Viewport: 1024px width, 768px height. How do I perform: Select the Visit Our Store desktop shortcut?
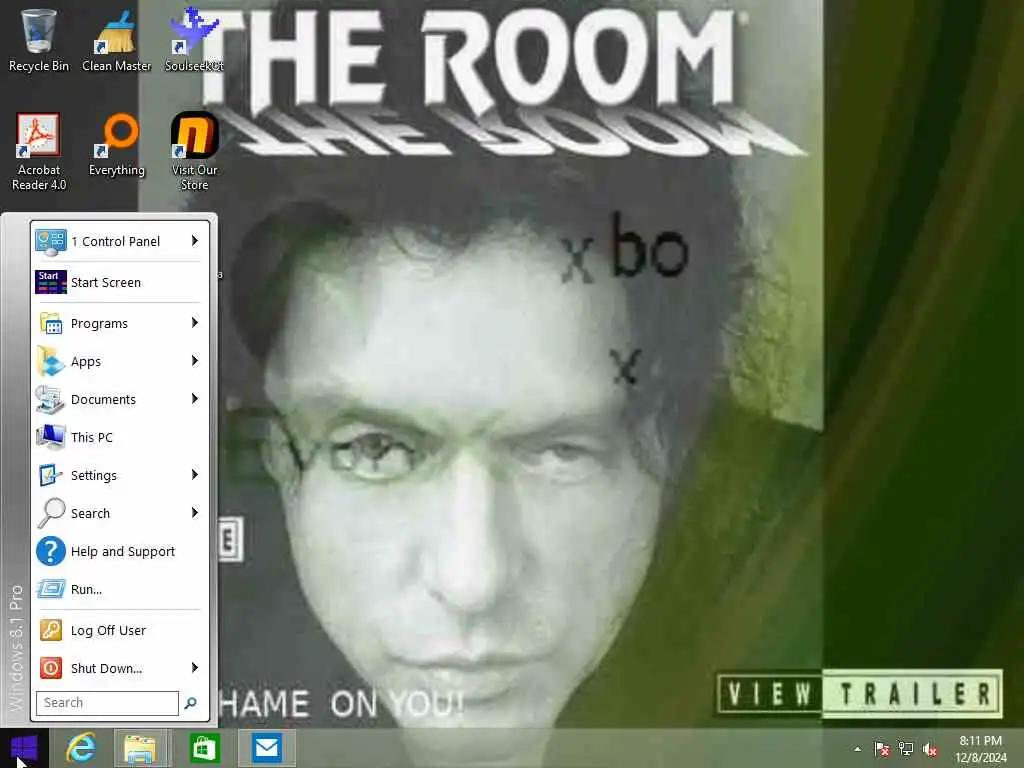coord(194,152)
